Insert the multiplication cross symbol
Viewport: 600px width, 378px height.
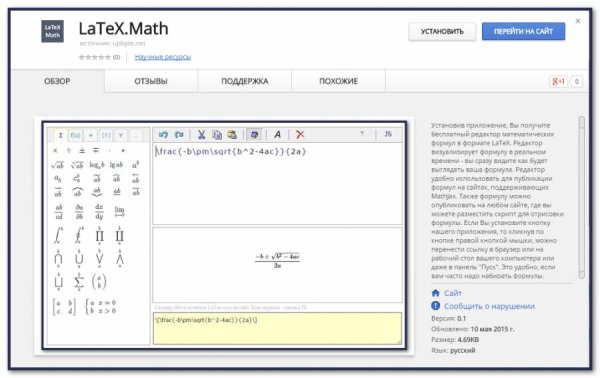tap(55, 151)
